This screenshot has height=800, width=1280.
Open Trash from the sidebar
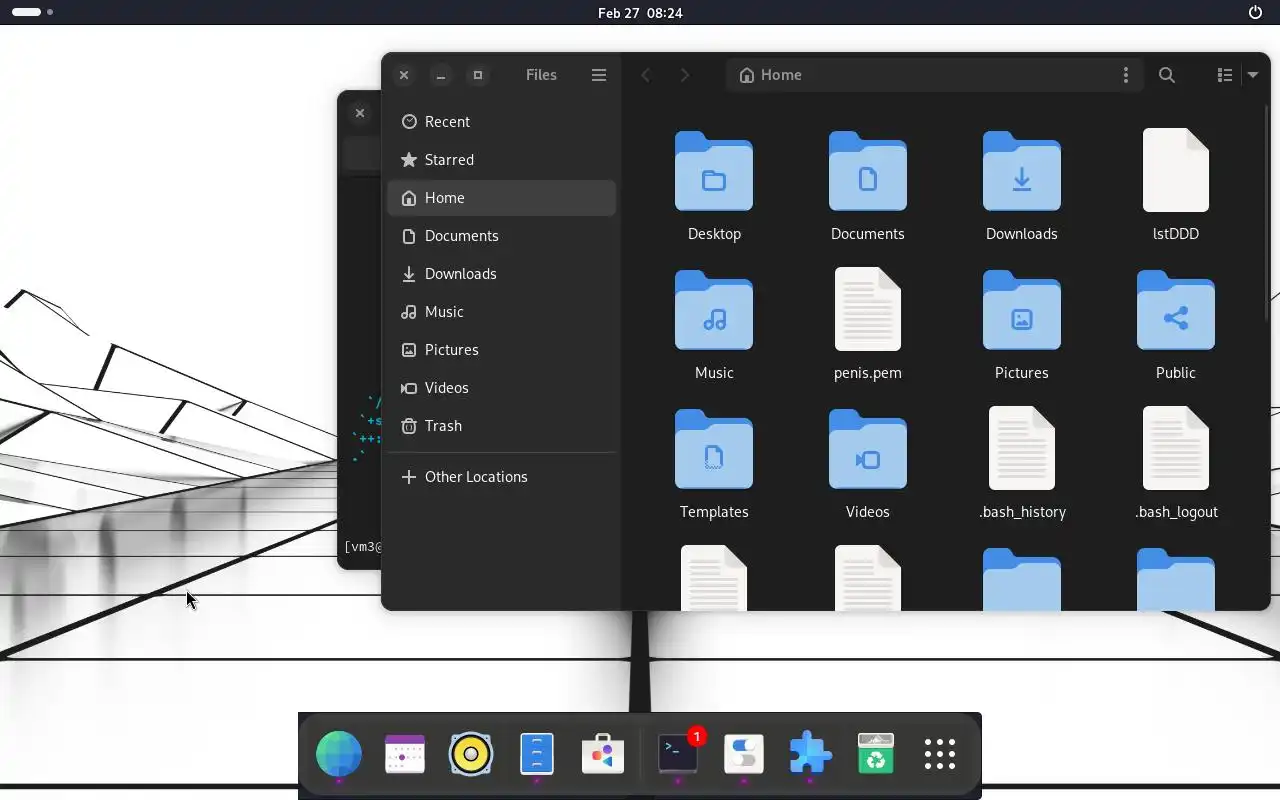click(501, 426)
